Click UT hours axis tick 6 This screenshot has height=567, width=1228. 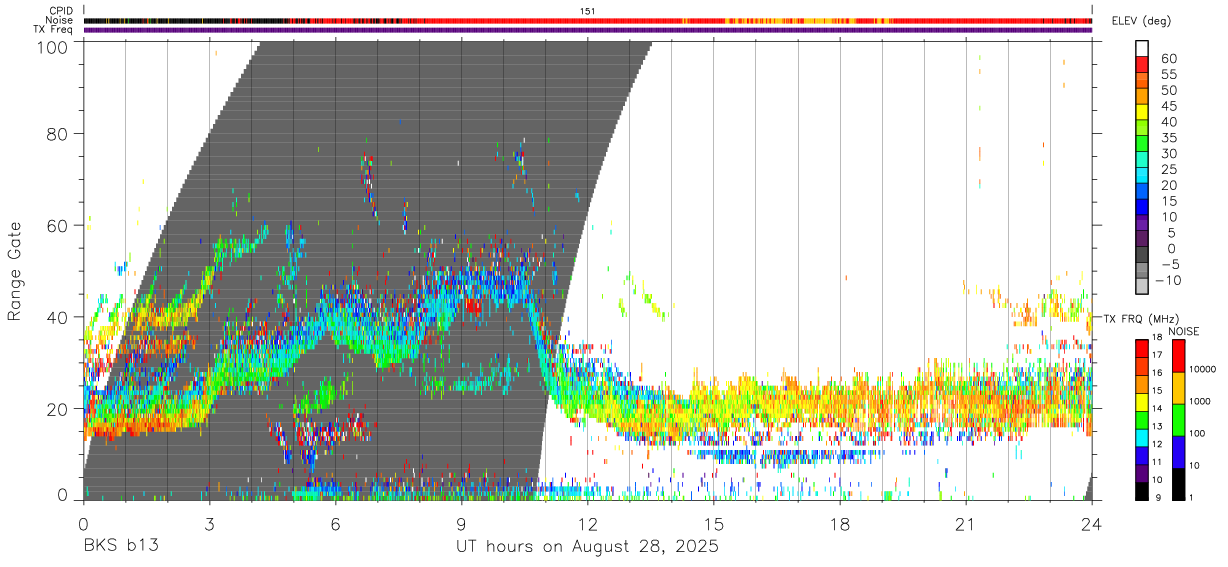coord(336,523)
